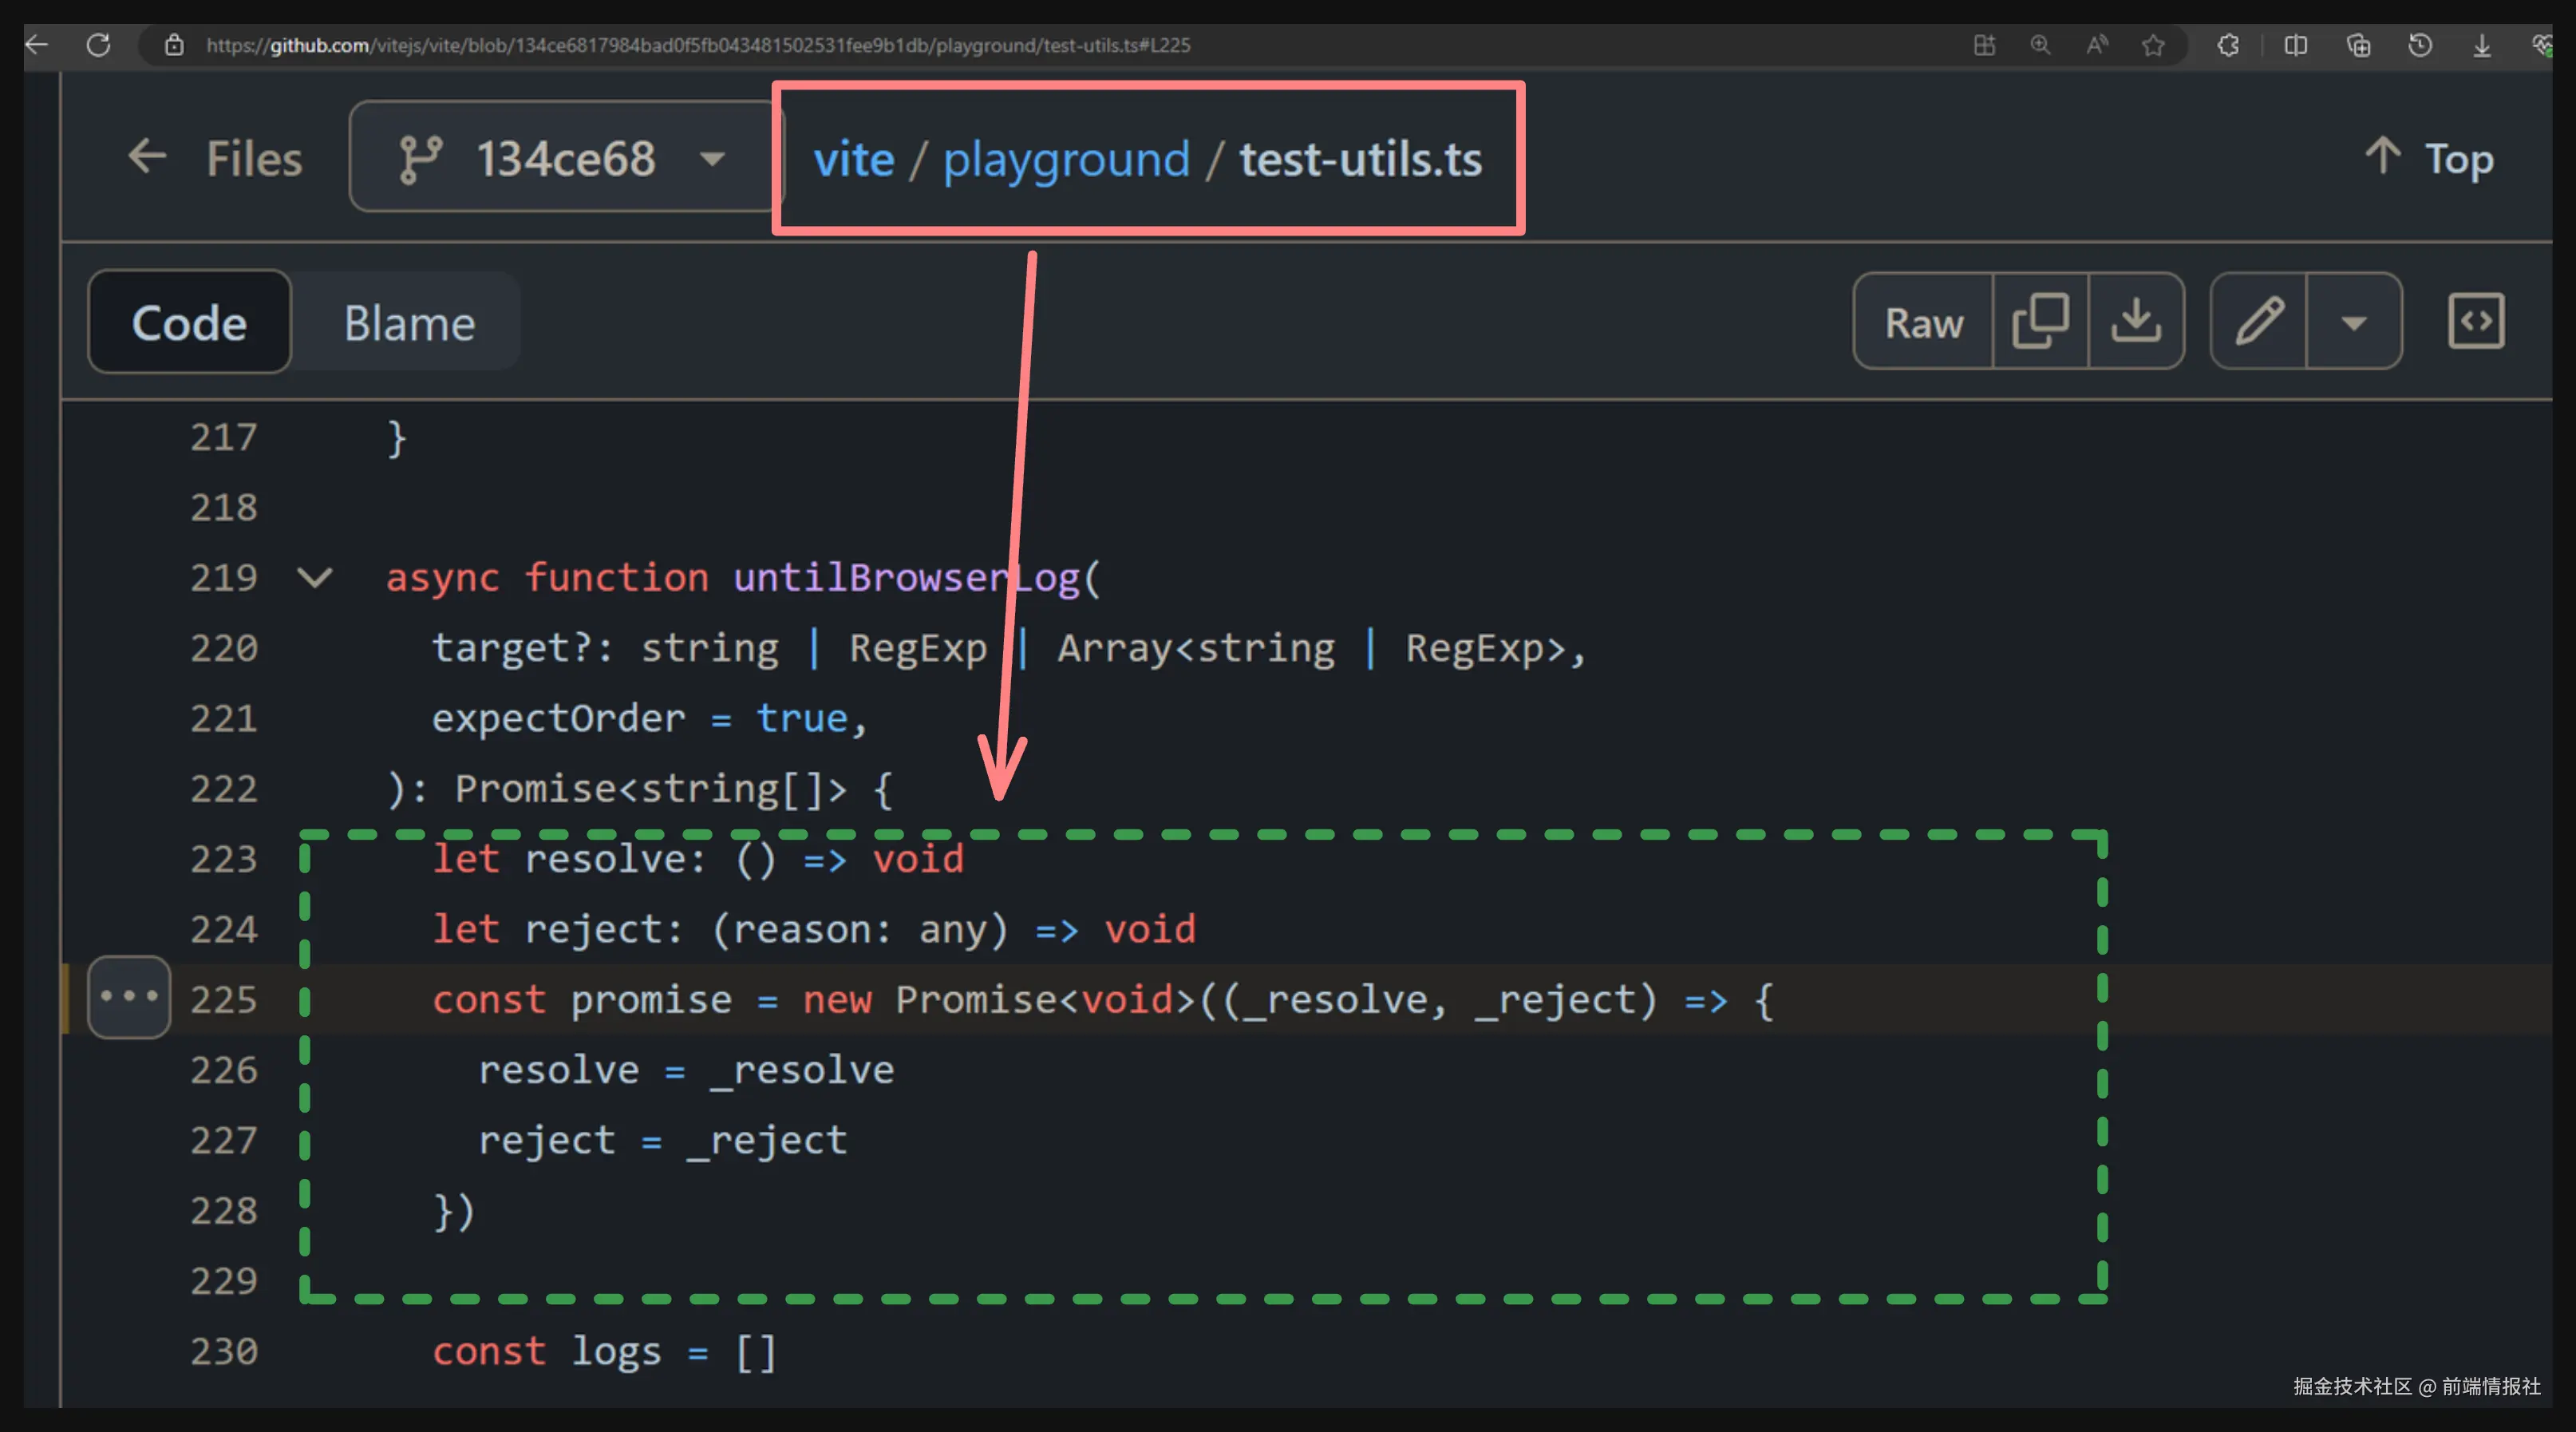
Task: Open the 134ce68 branch dropdown
Action: [565, 157]
